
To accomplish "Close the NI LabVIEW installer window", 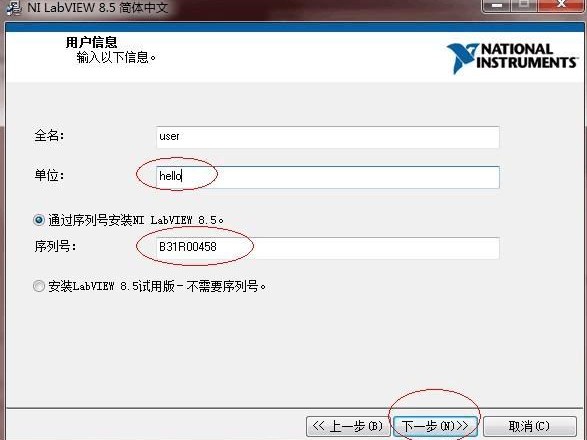I will [x=561, y=5].
